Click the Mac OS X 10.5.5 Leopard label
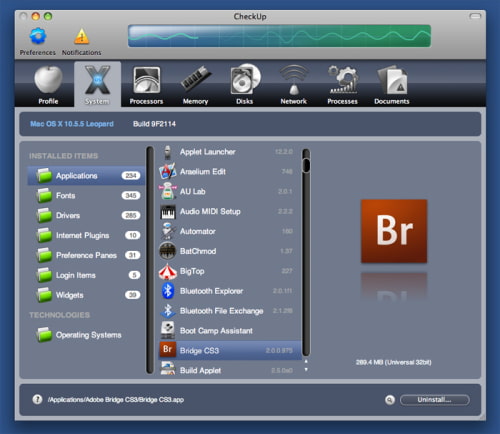This screenshot has height=434, width=500. (x=72, y=124)
